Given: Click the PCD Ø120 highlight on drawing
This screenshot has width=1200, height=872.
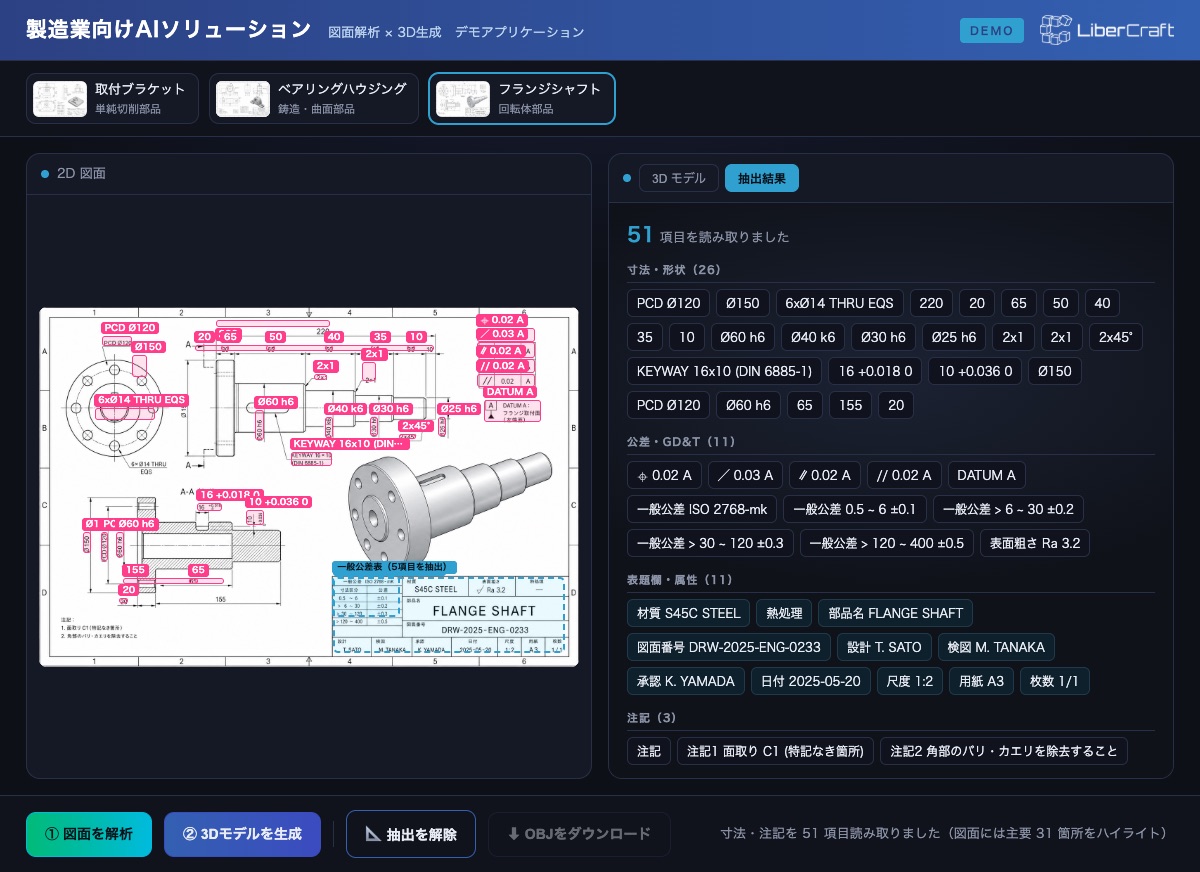Looking at the screenshot, I should [x=131, y=328].
